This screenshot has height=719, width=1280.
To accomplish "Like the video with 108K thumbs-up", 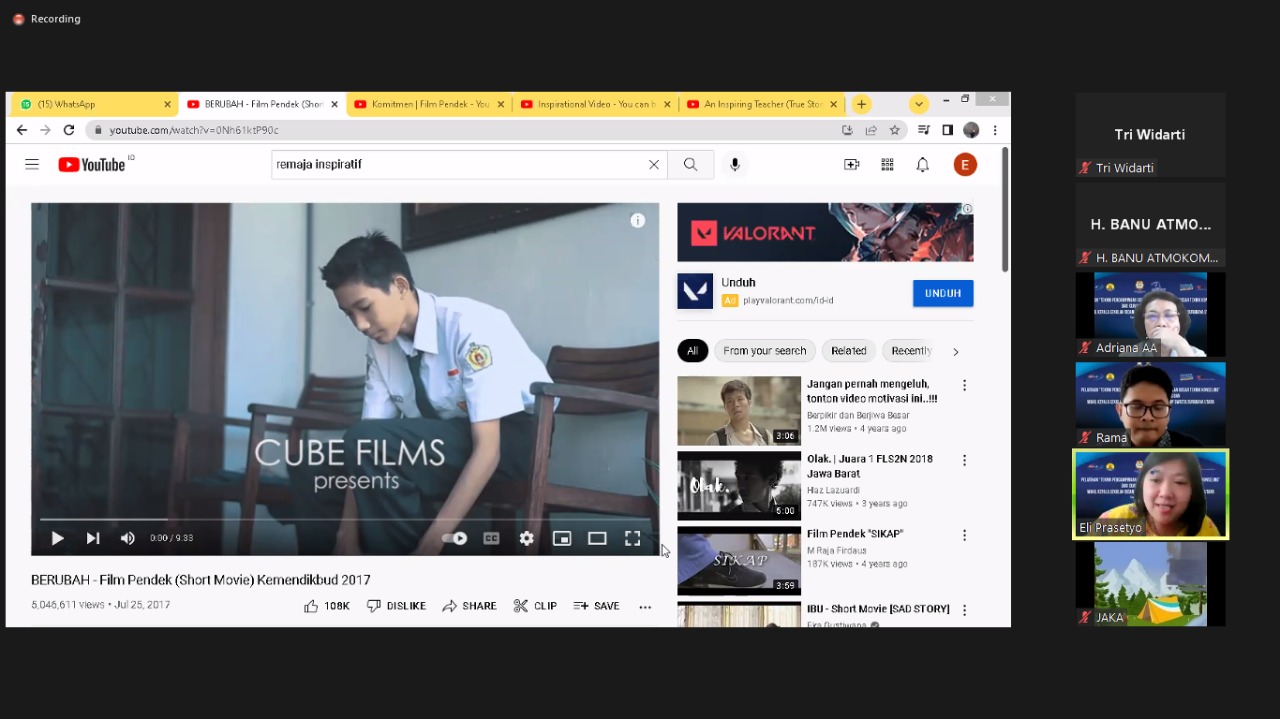I will coord(327,606).
